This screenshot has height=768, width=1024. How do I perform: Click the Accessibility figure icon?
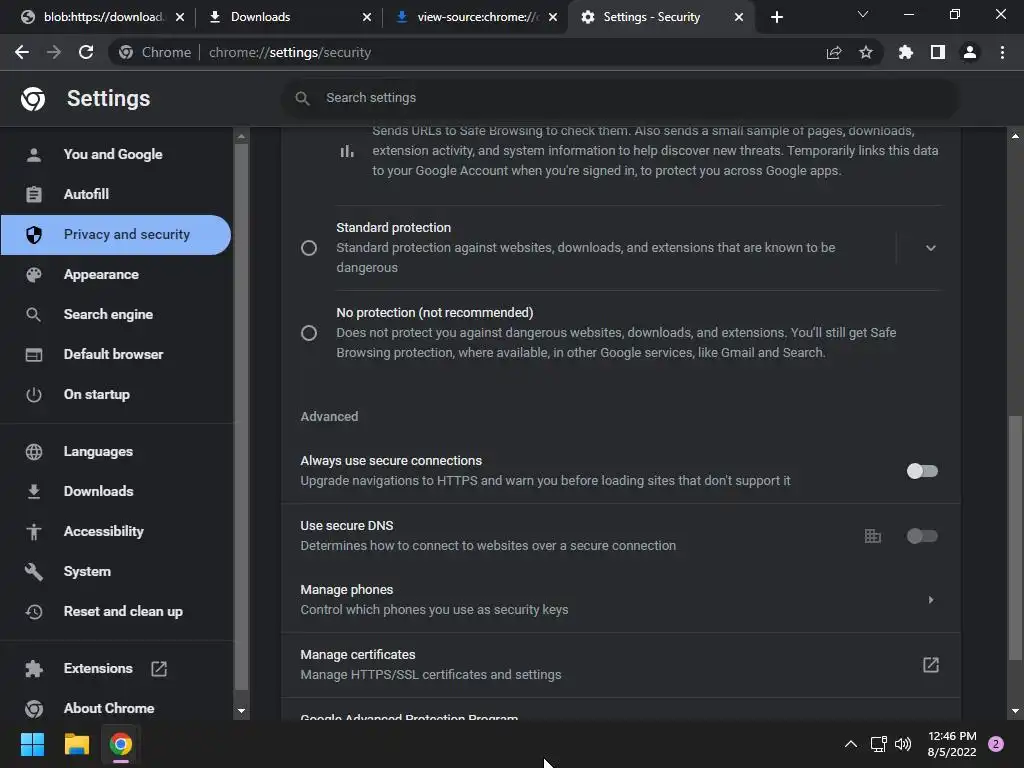click(34, 532)
